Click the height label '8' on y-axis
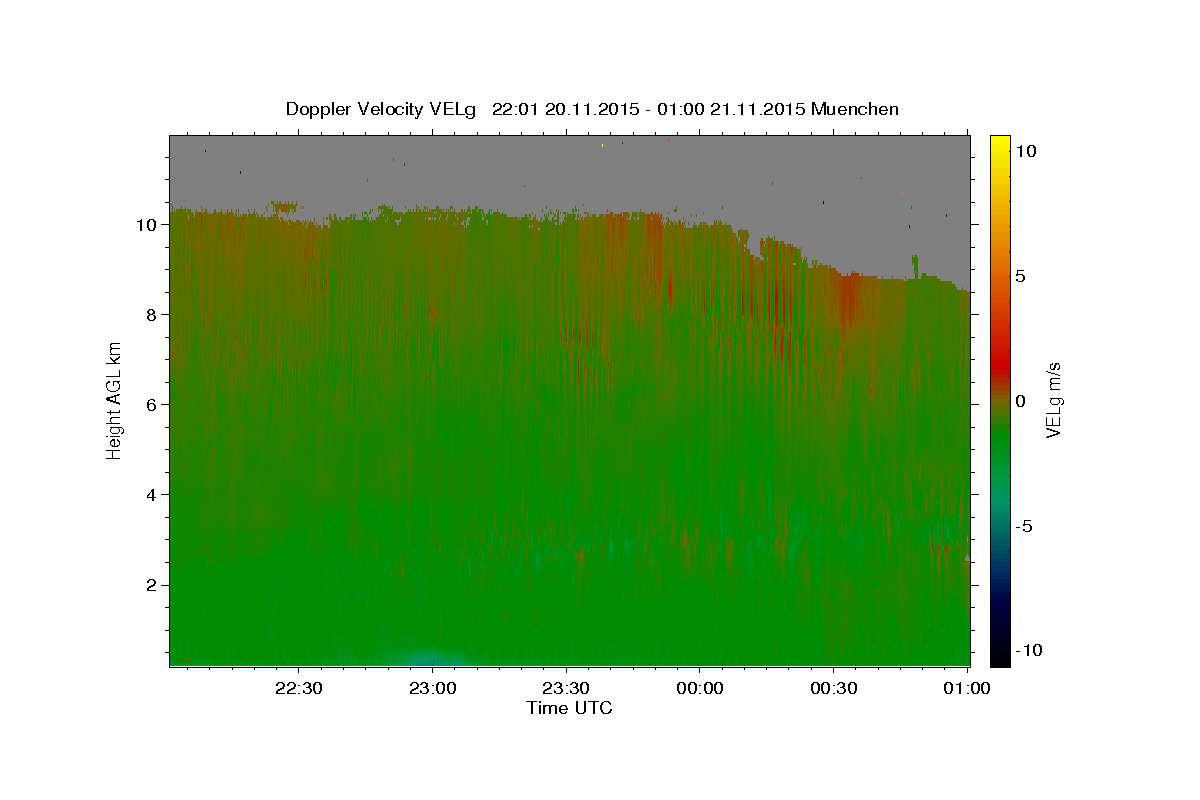 pos(151,315)
